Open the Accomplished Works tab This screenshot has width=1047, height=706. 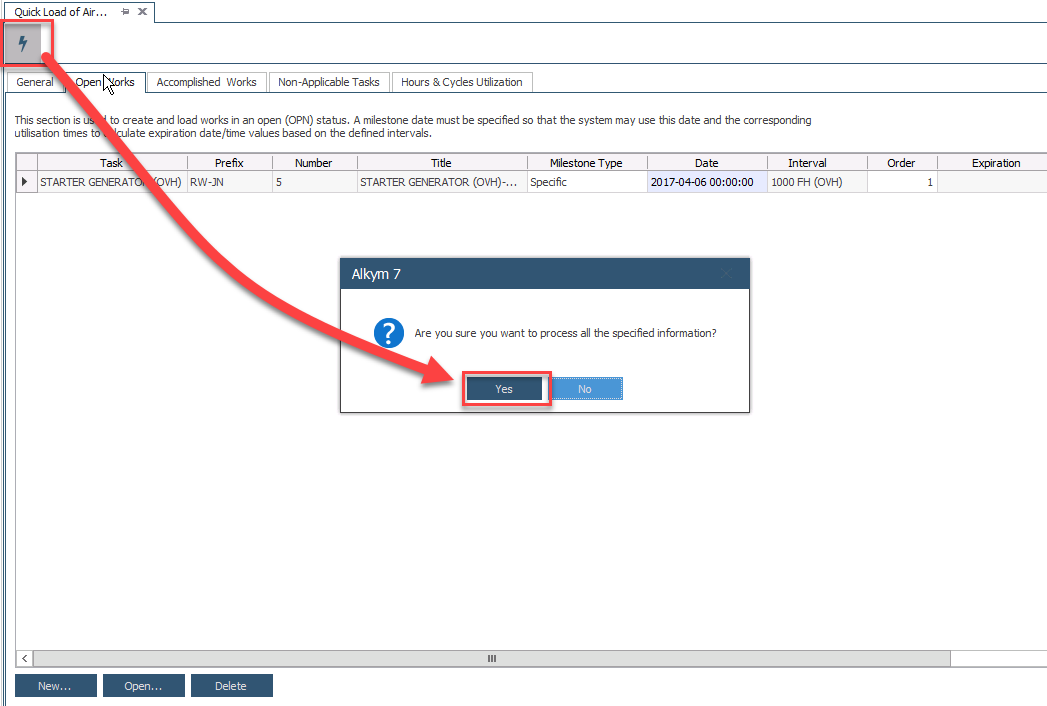pyautogui.click(x=206, y=82)
